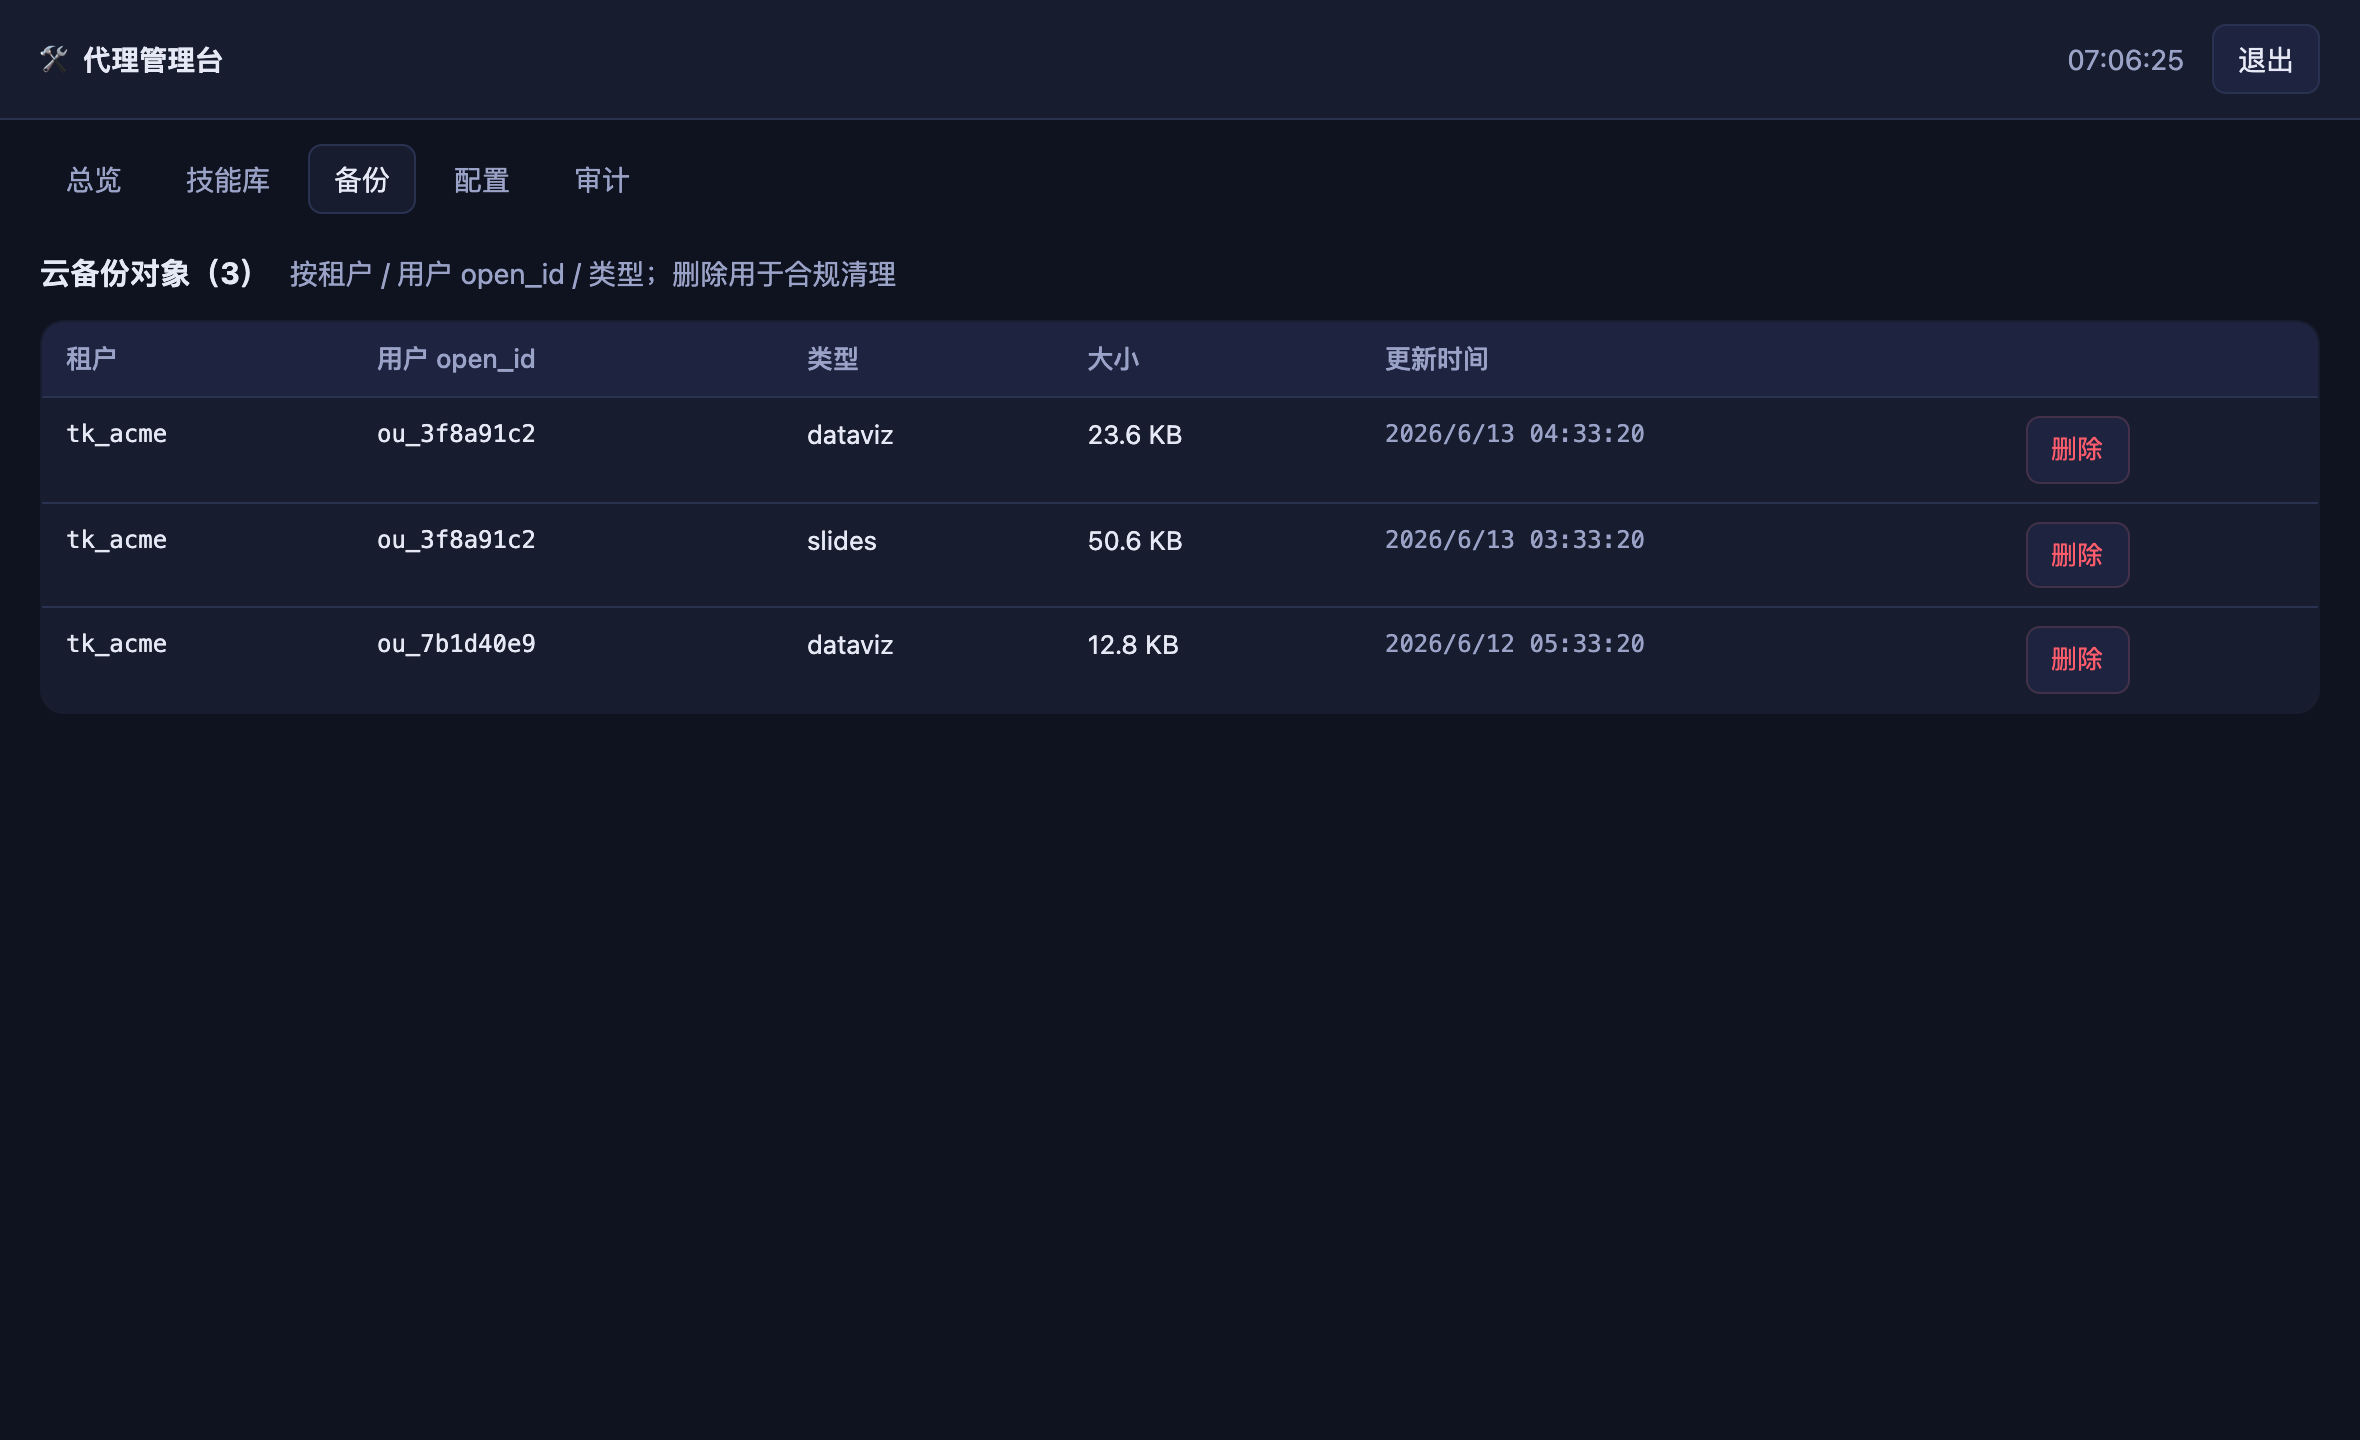Click the 云备份对象 (3) heading
The image size is (2360, 1440).
148,273
